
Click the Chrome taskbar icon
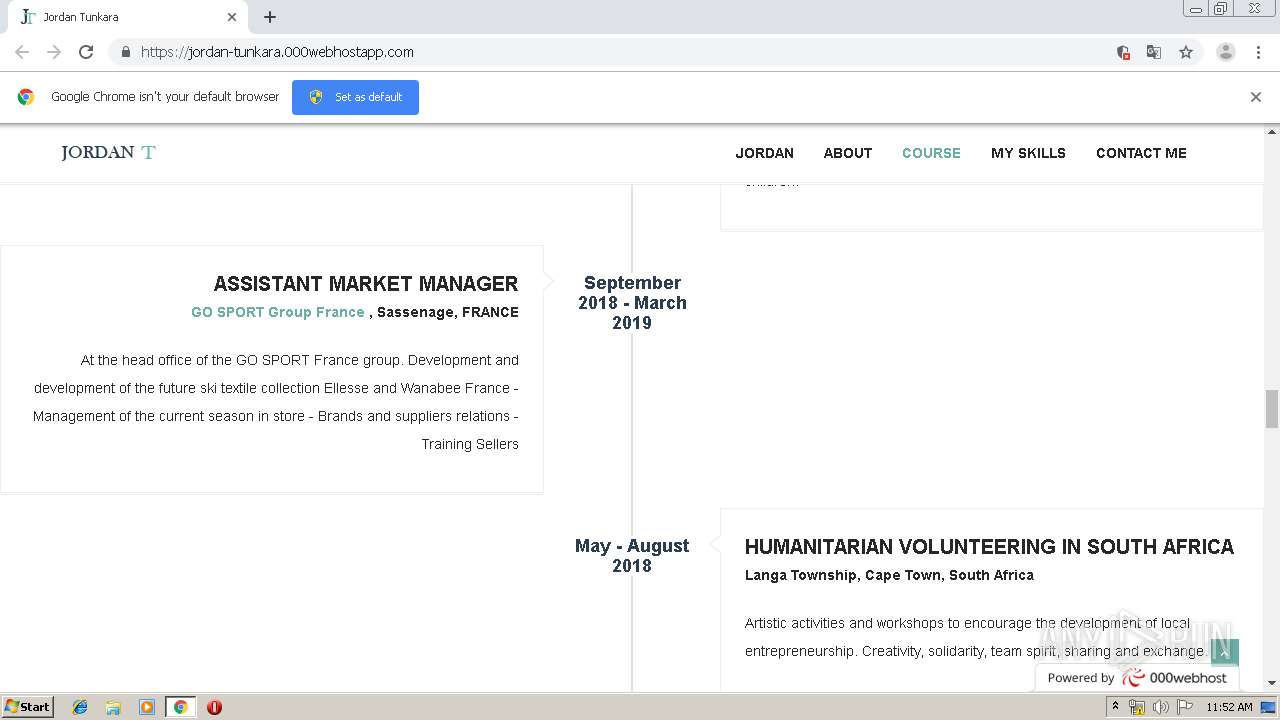pyautogui.click(x=180, y=707)
